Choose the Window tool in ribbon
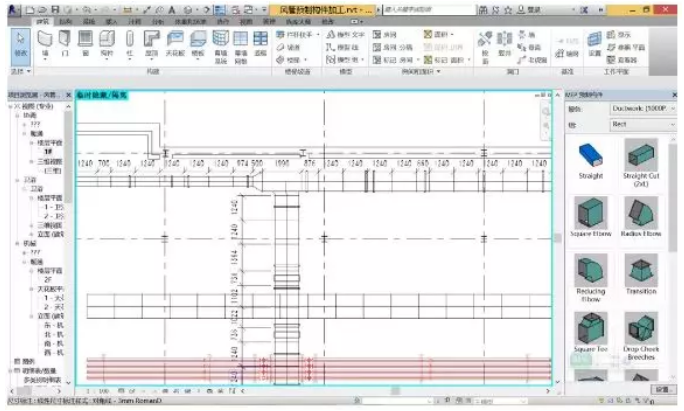This screenshot has height=411, width=684. 85,45
